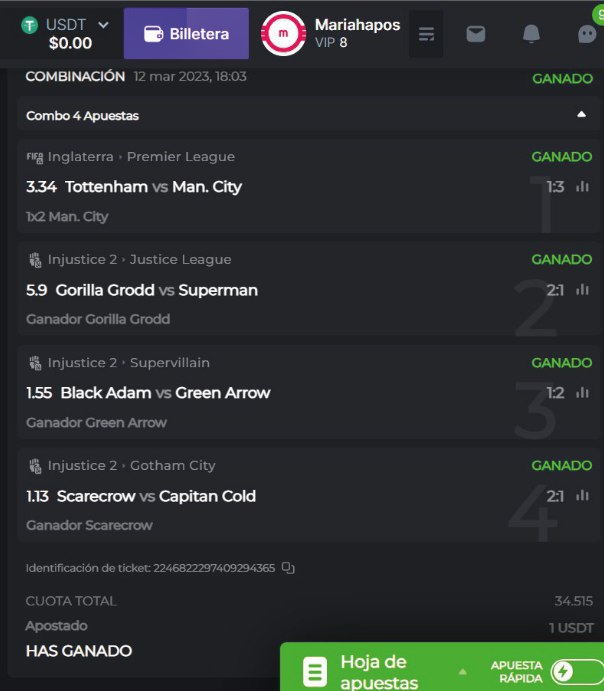Copy the ticket identification number
This screenshot has height=691, width=604.
[x=289, y=568]
